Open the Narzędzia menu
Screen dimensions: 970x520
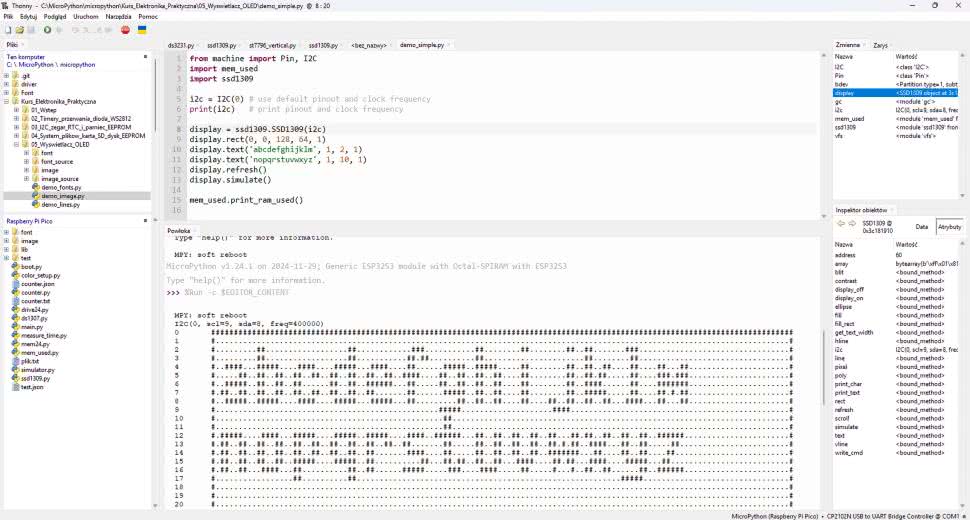click(117, 17)
